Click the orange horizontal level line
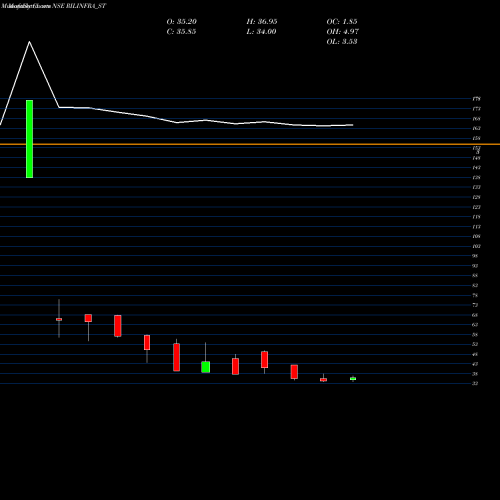 [x=250, y=144]
